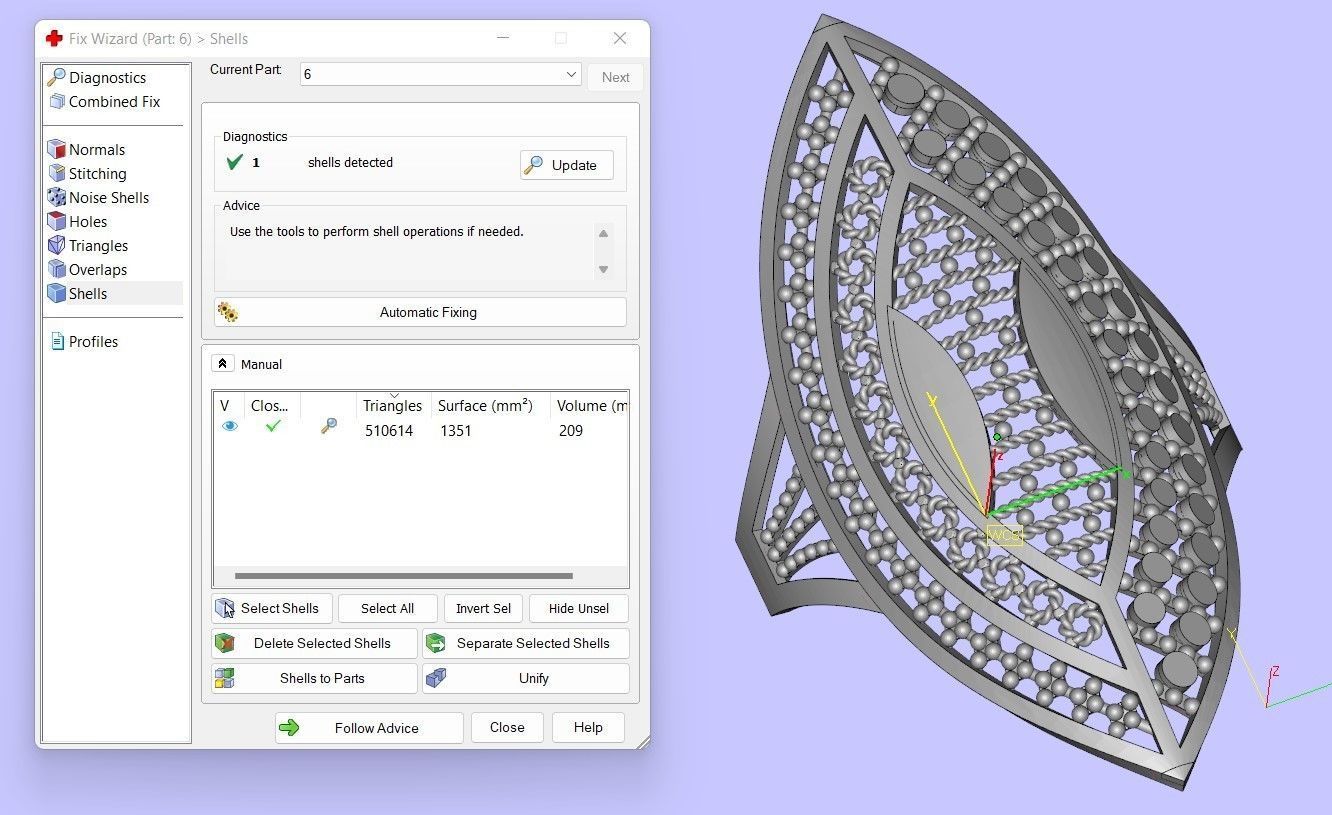Screen dimensions: 1332x815
Task: Toggle shell visibility eye icon
Action: pyautogui.click(x=230, y=426)
